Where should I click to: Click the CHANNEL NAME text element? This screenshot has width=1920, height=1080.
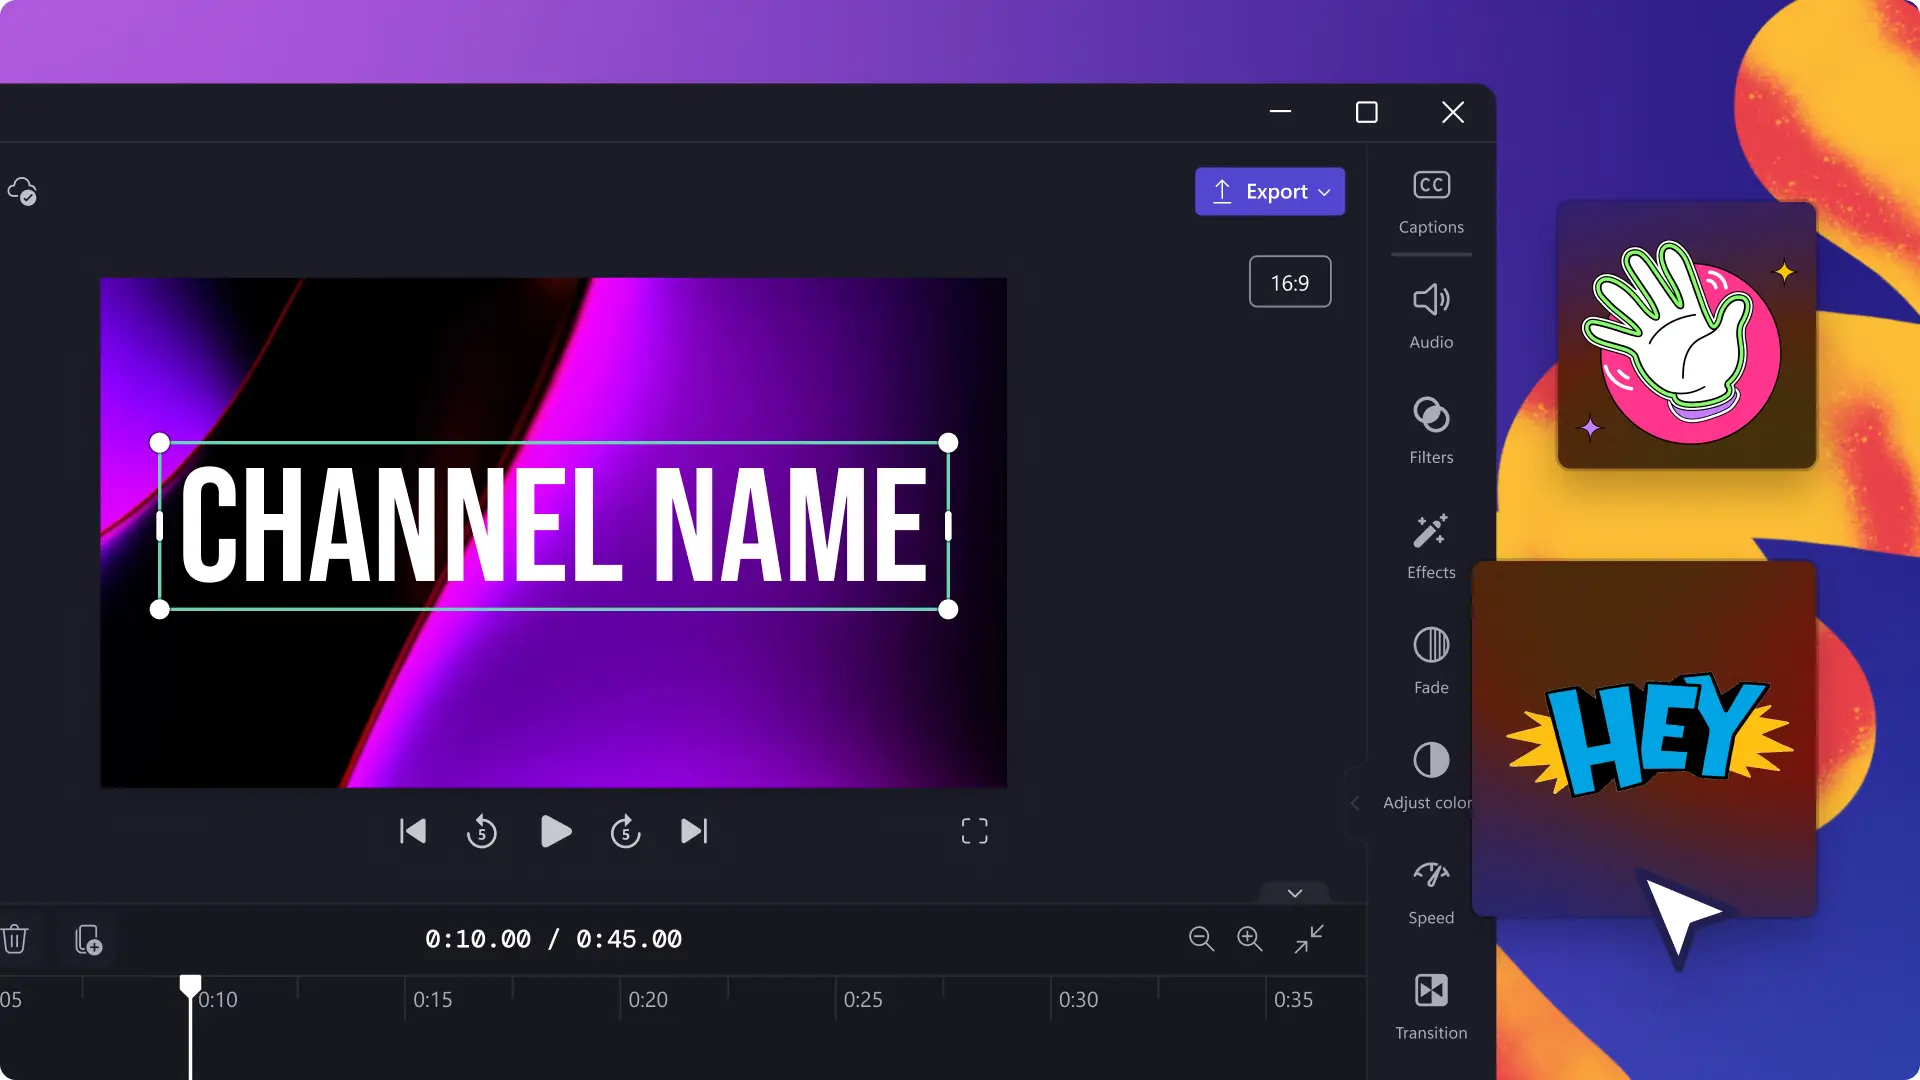[x=554, y=525]
